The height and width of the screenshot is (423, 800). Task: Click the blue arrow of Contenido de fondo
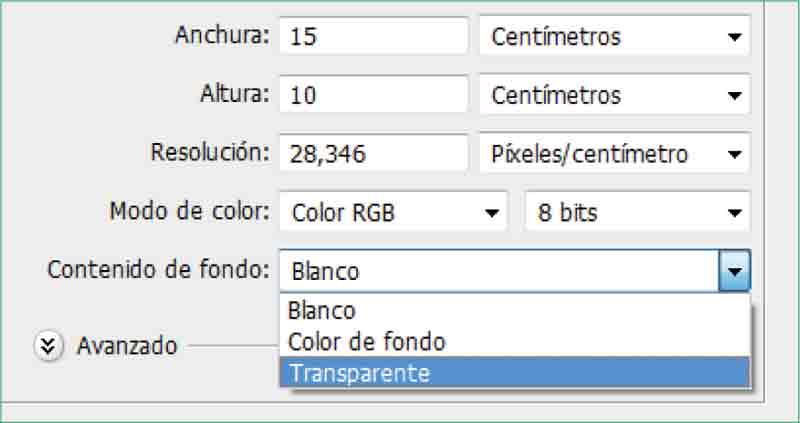735,271
